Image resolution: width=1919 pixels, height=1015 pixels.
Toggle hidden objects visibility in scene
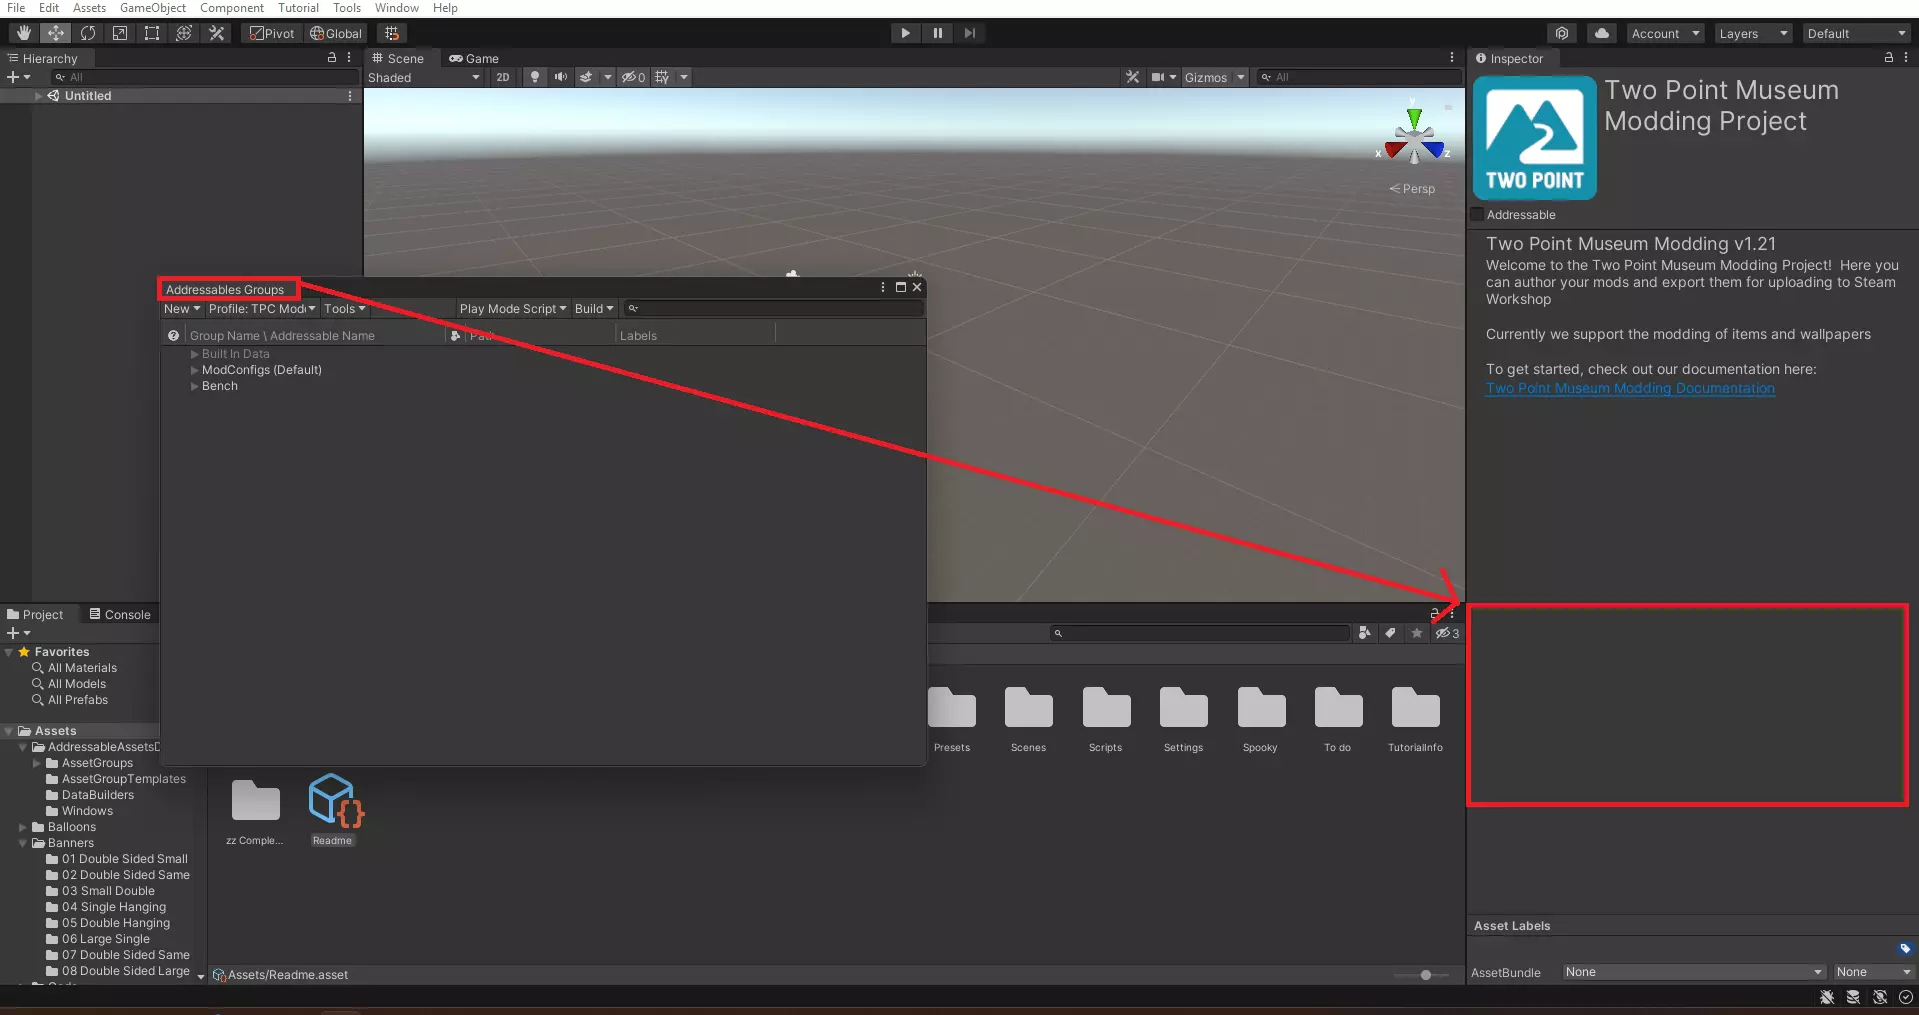coord(633,77)
